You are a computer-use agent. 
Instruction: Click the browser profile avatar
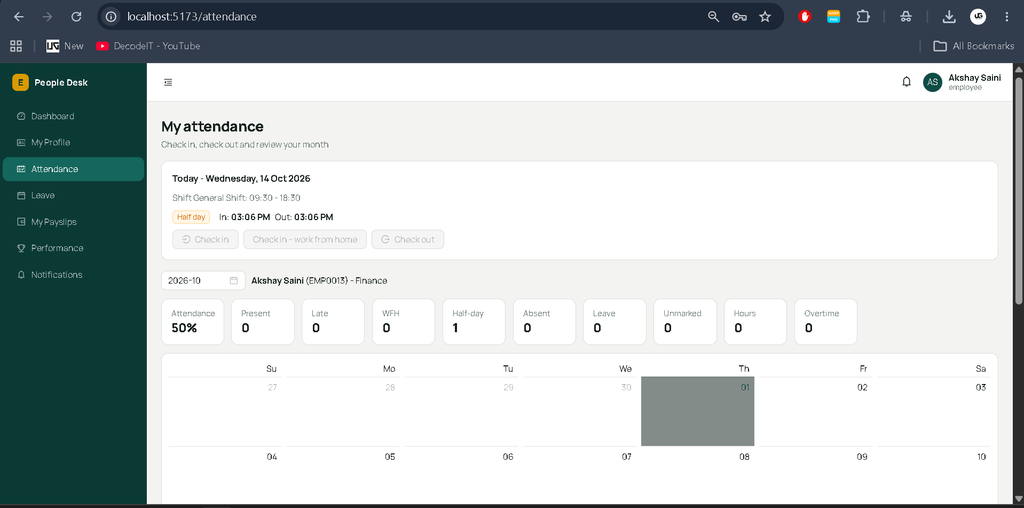pos(978,17)
